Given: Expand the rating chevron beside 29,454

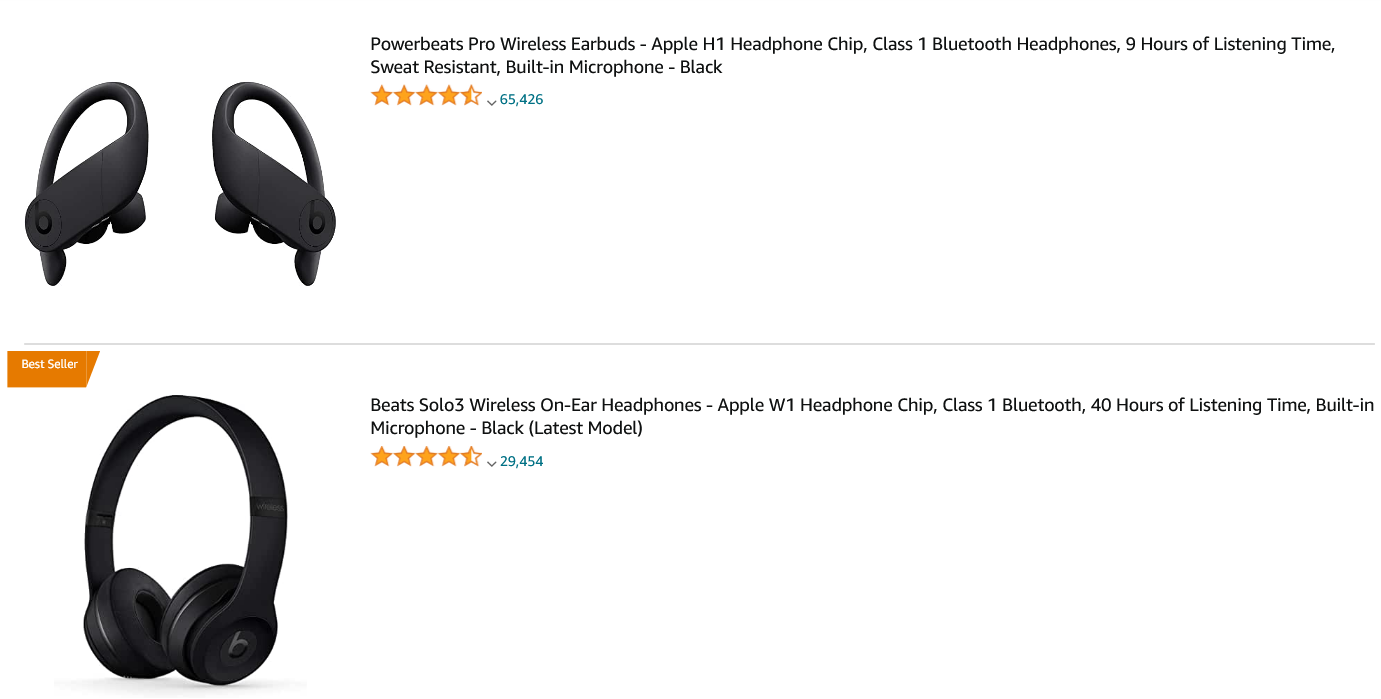Looking at the screenshot, I should (x=491, y=462).
